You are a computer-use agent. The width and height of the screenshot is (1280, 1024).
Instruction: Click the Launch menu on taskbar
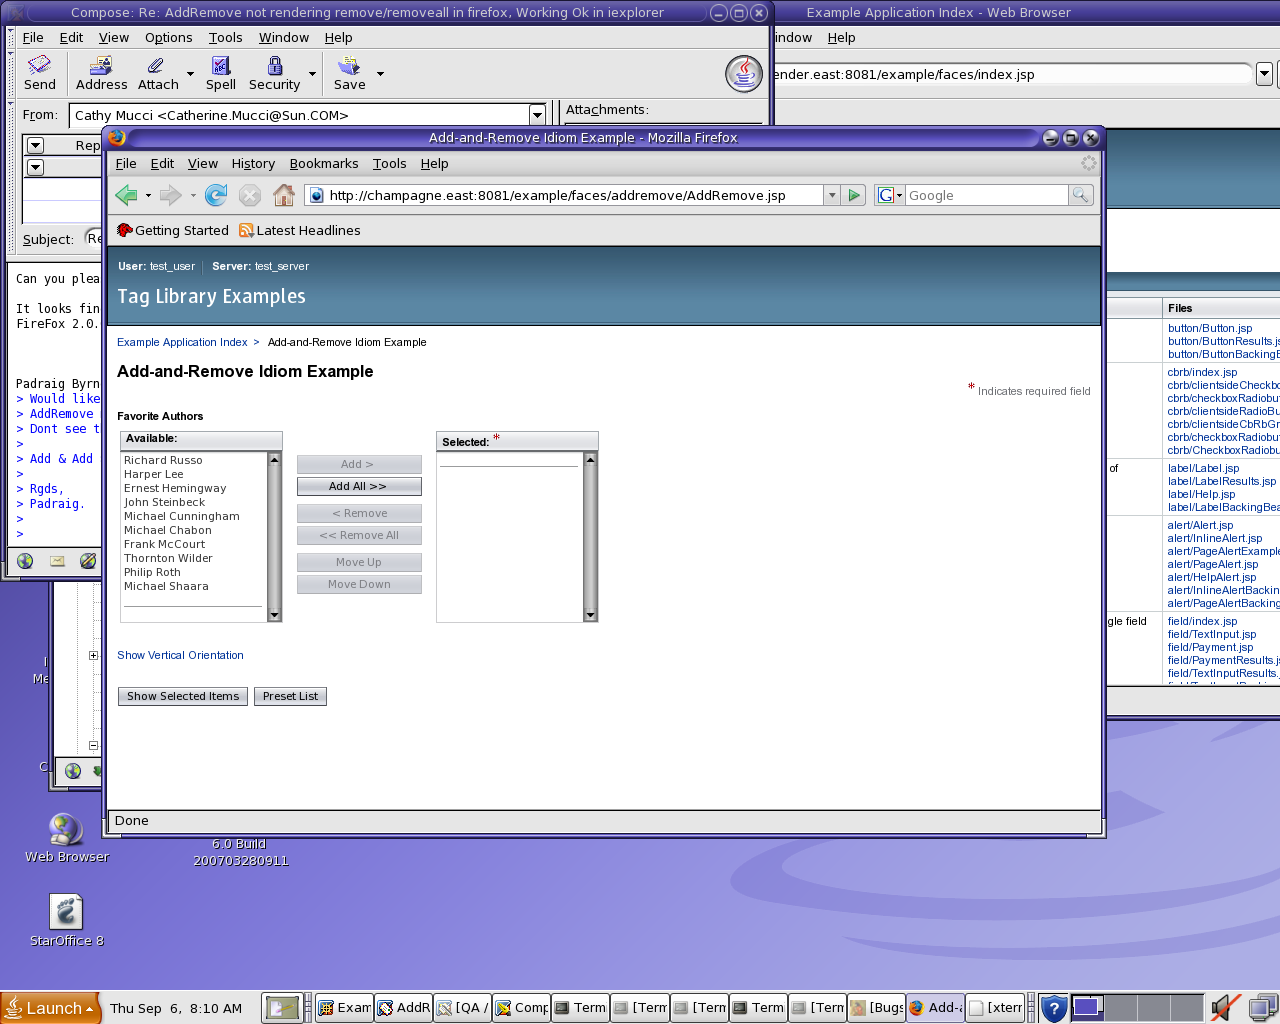point(51,1008)
